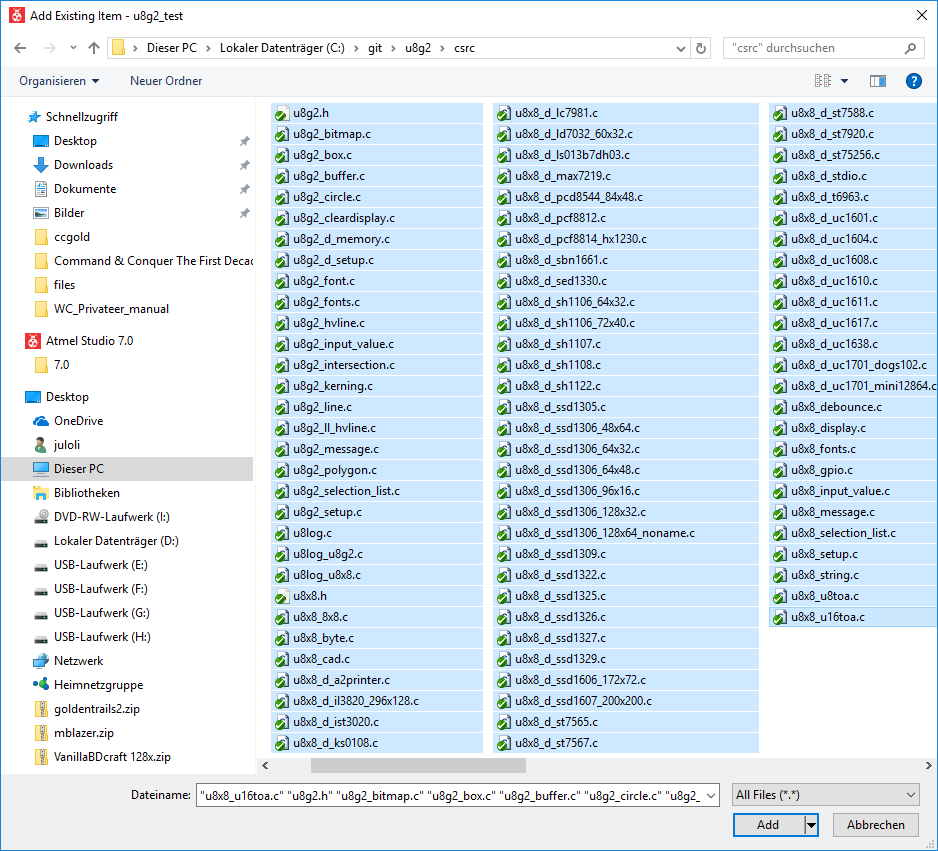This screenshot has height=851, width=938.
Task: Expand the Add button split arrow
Action: point(811,825)
